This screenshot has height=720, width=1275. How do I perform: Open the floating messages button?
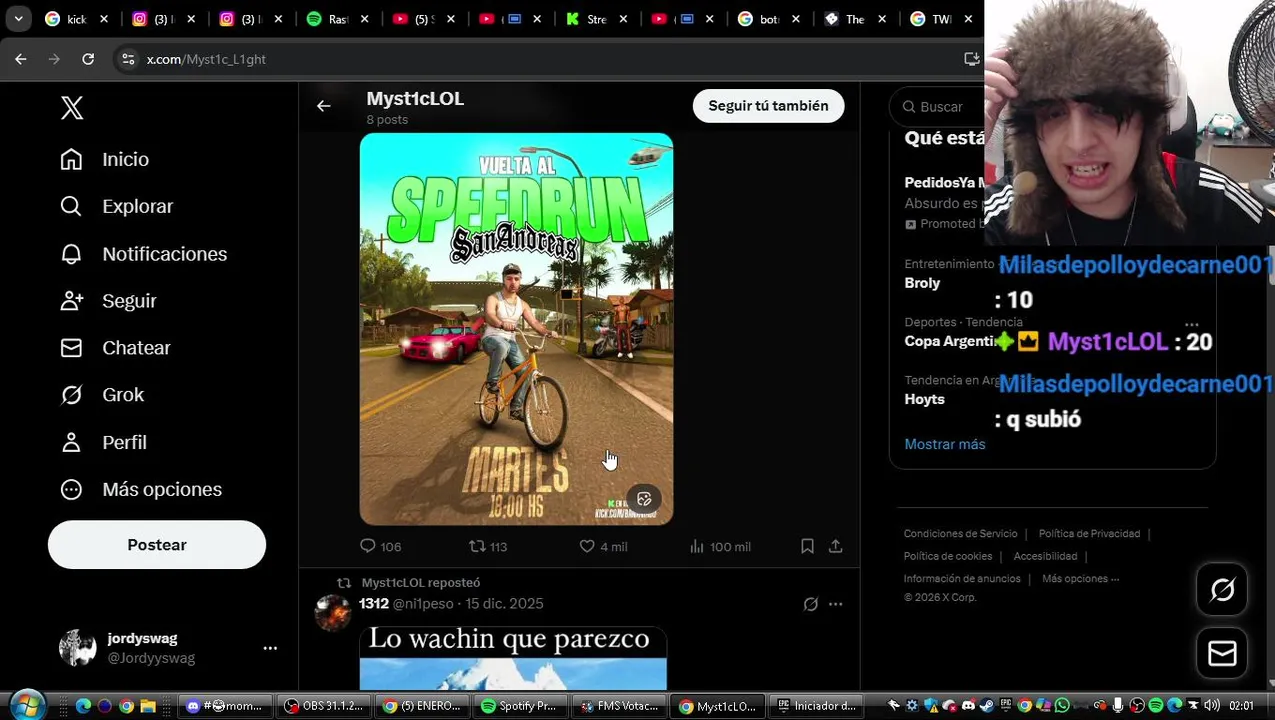click(1222, 653)
